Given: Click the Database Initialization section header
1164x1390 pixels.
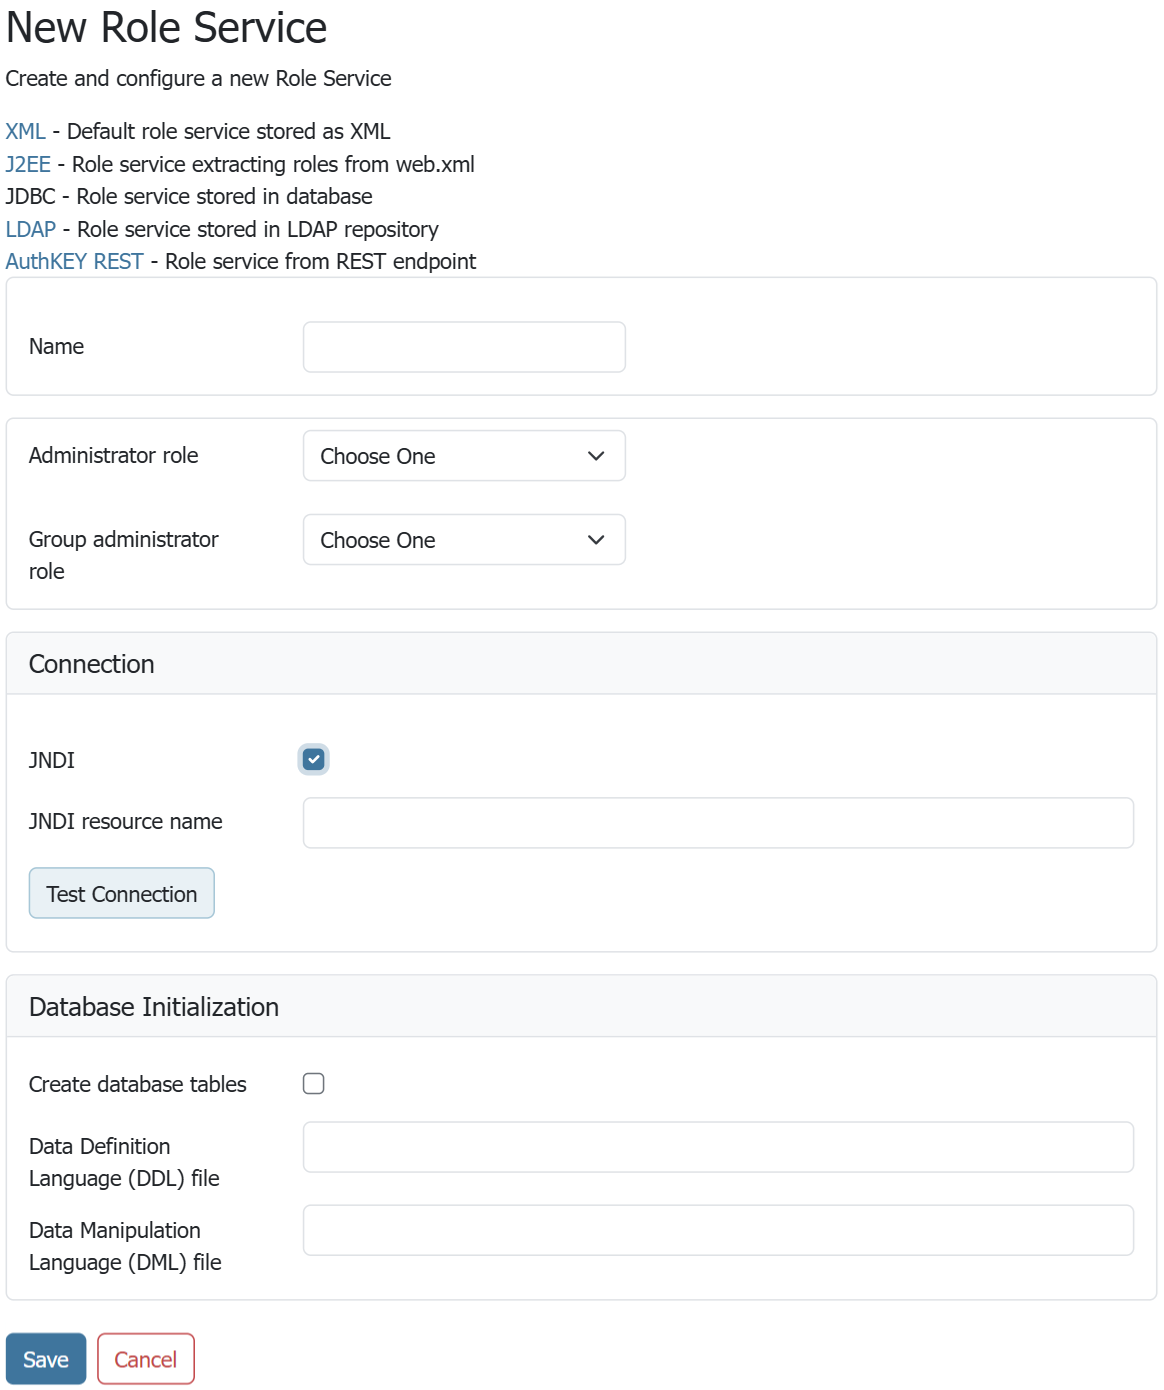Looking at the screenshot, I should click(154, 1007).
